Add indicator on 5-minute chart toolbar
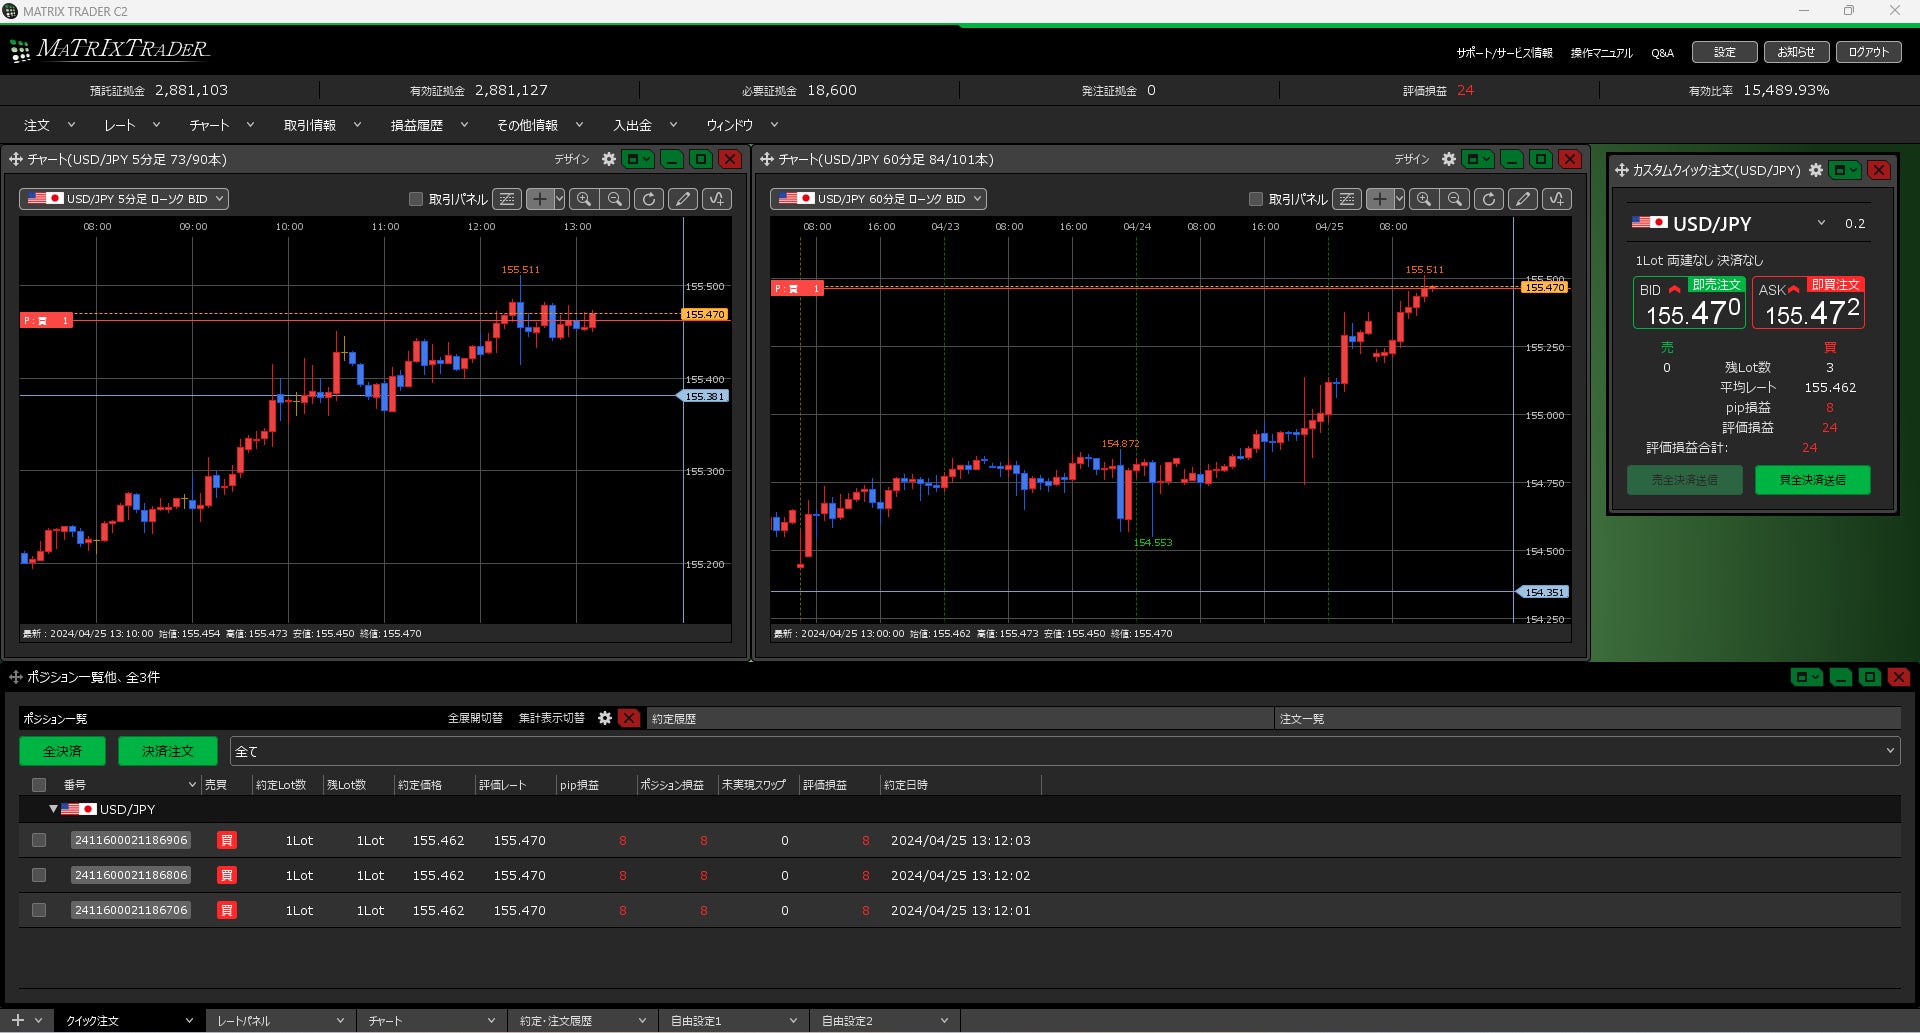The image size is (1920, 1033). [x=717, y=199]
